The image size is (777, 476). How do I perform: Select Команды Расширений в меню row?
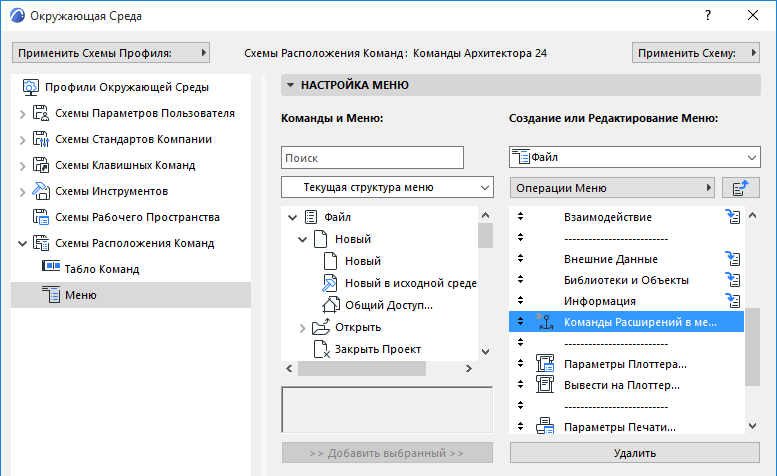pos(640,322)
